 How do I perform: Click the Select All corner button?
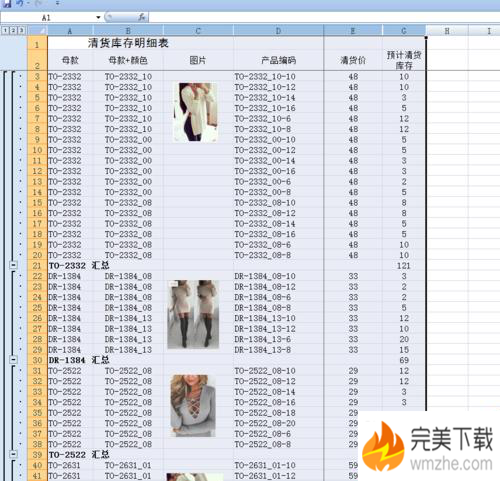click(37, 31)
